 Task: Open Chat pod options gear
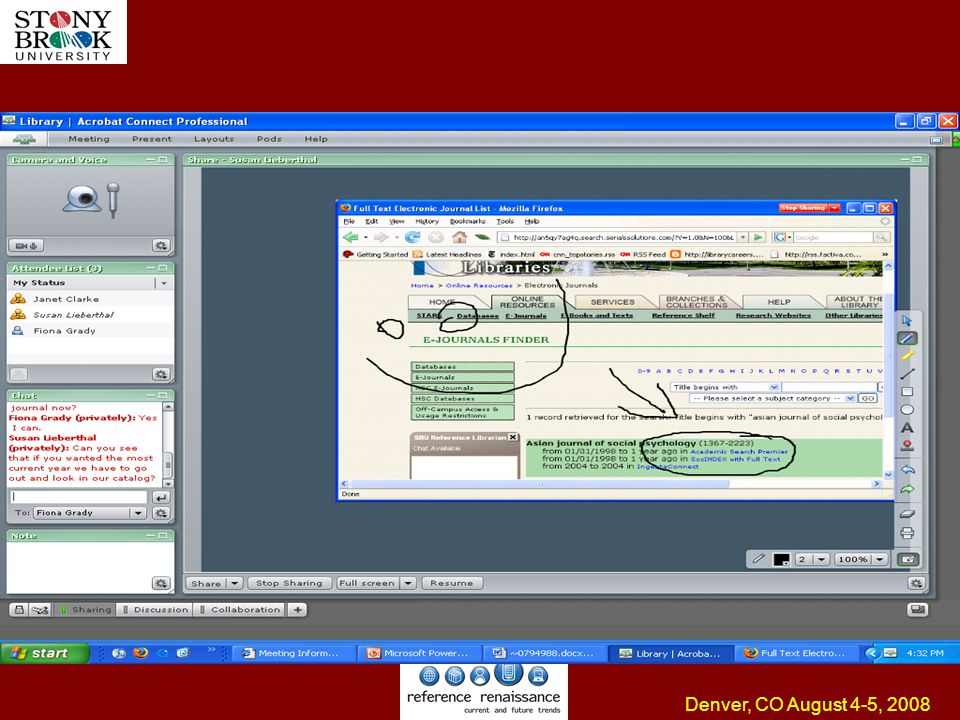(160, 513)
